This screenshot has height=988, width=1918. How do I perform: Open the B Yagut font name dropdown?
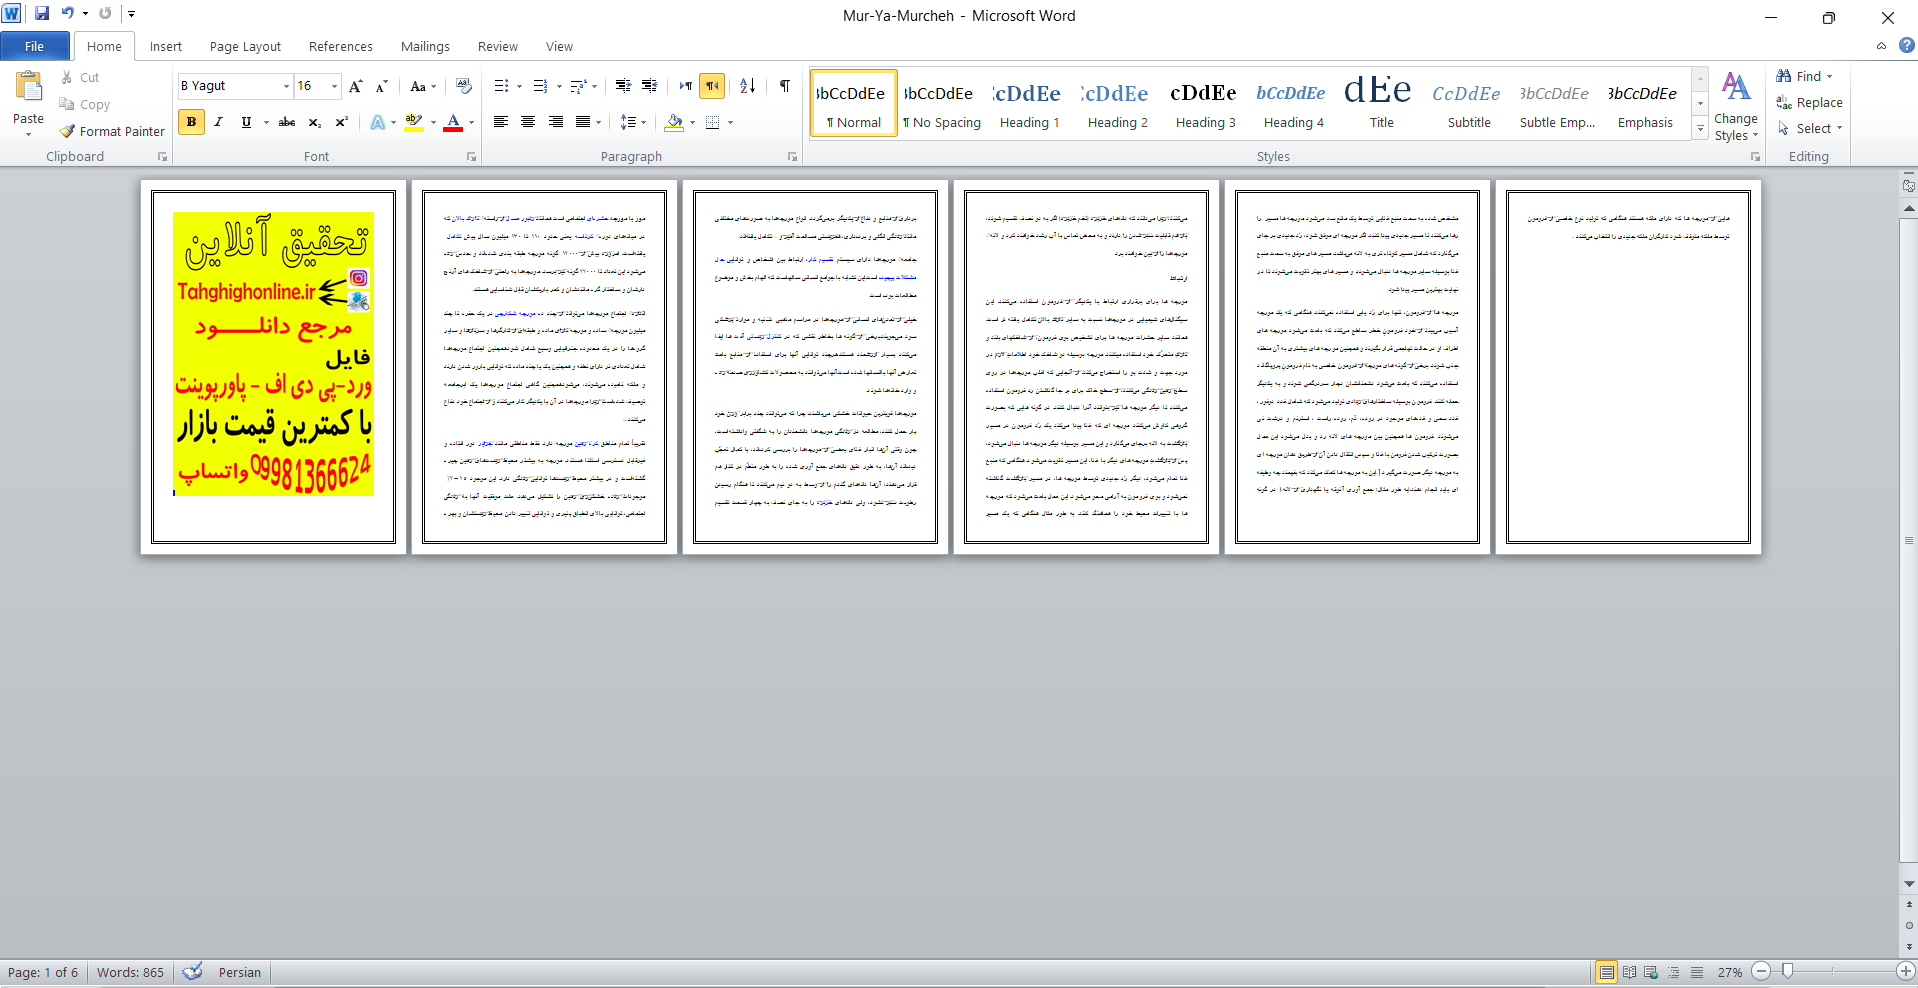(286, 86)
